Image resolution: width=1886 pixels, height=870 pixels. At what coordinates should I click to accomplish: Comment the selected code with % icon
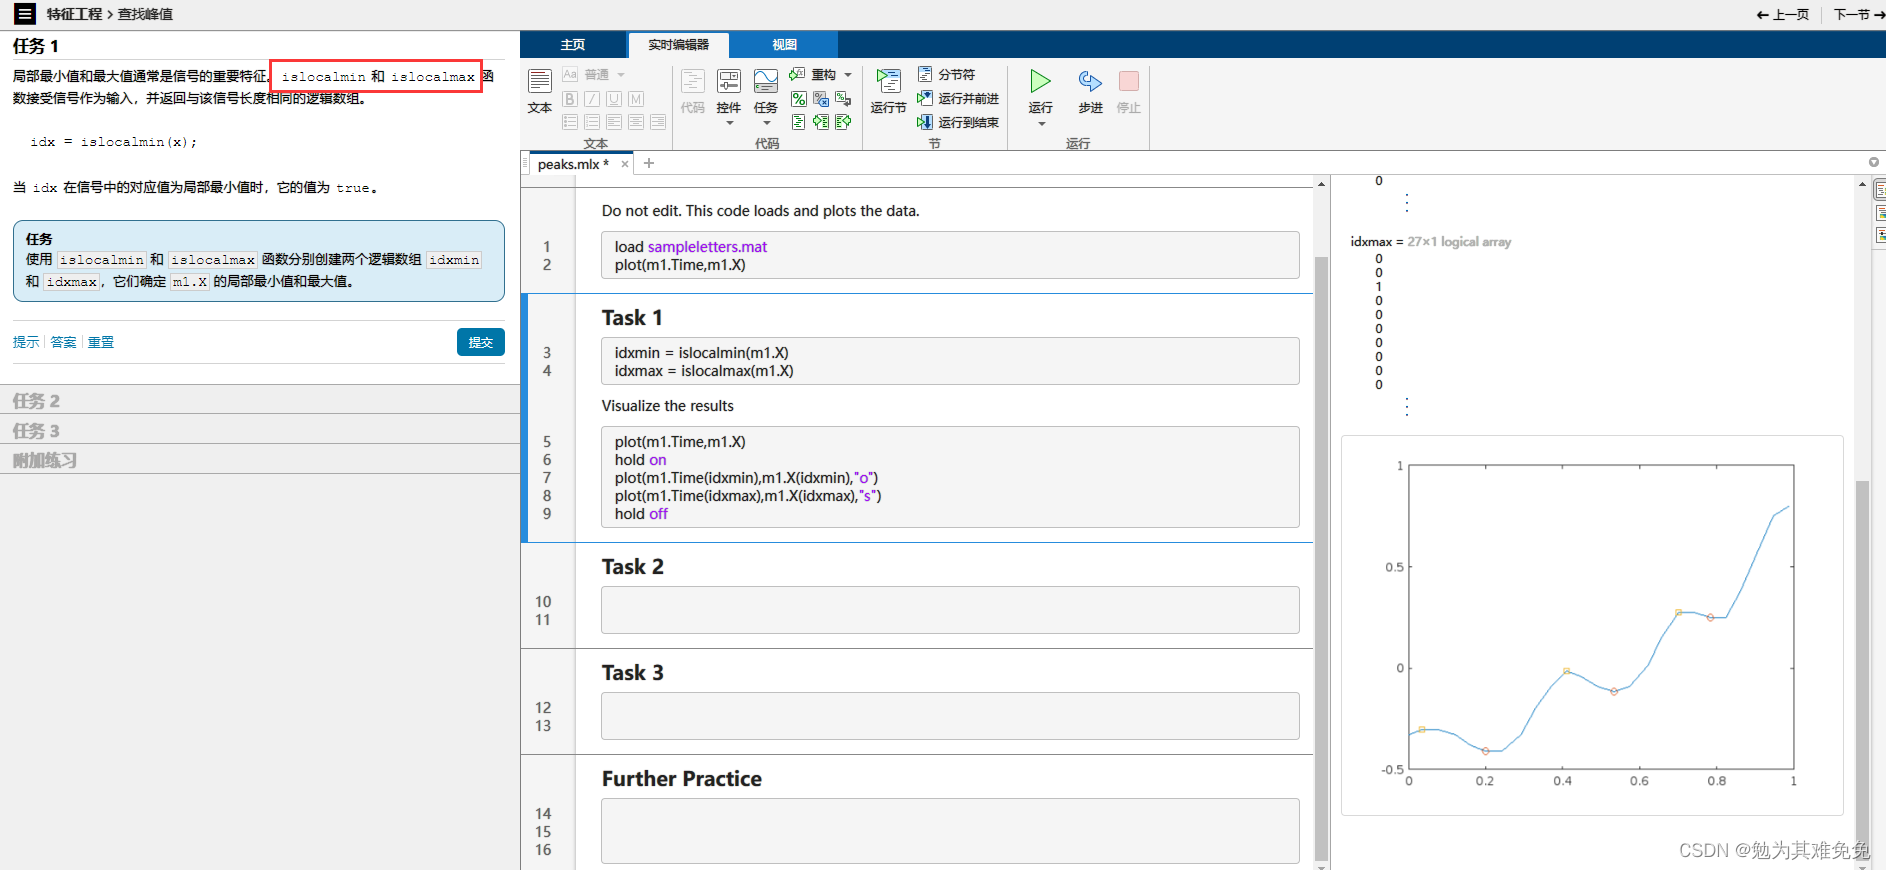coord(798,99)
